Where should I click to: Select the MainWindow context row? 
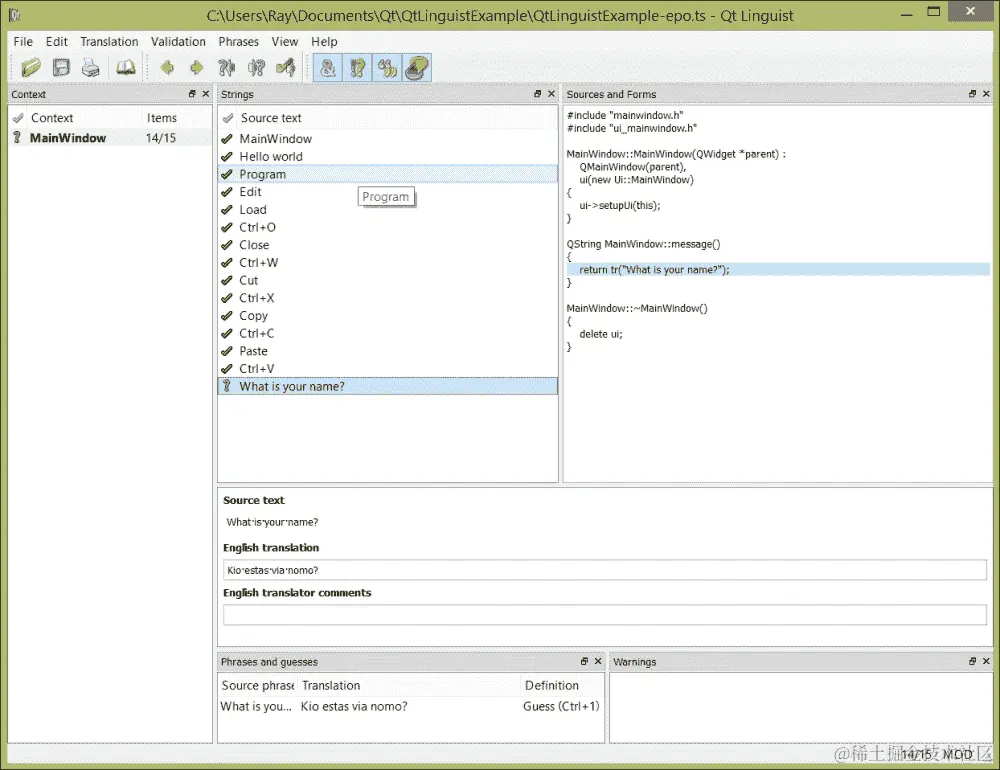coord(110,138)
